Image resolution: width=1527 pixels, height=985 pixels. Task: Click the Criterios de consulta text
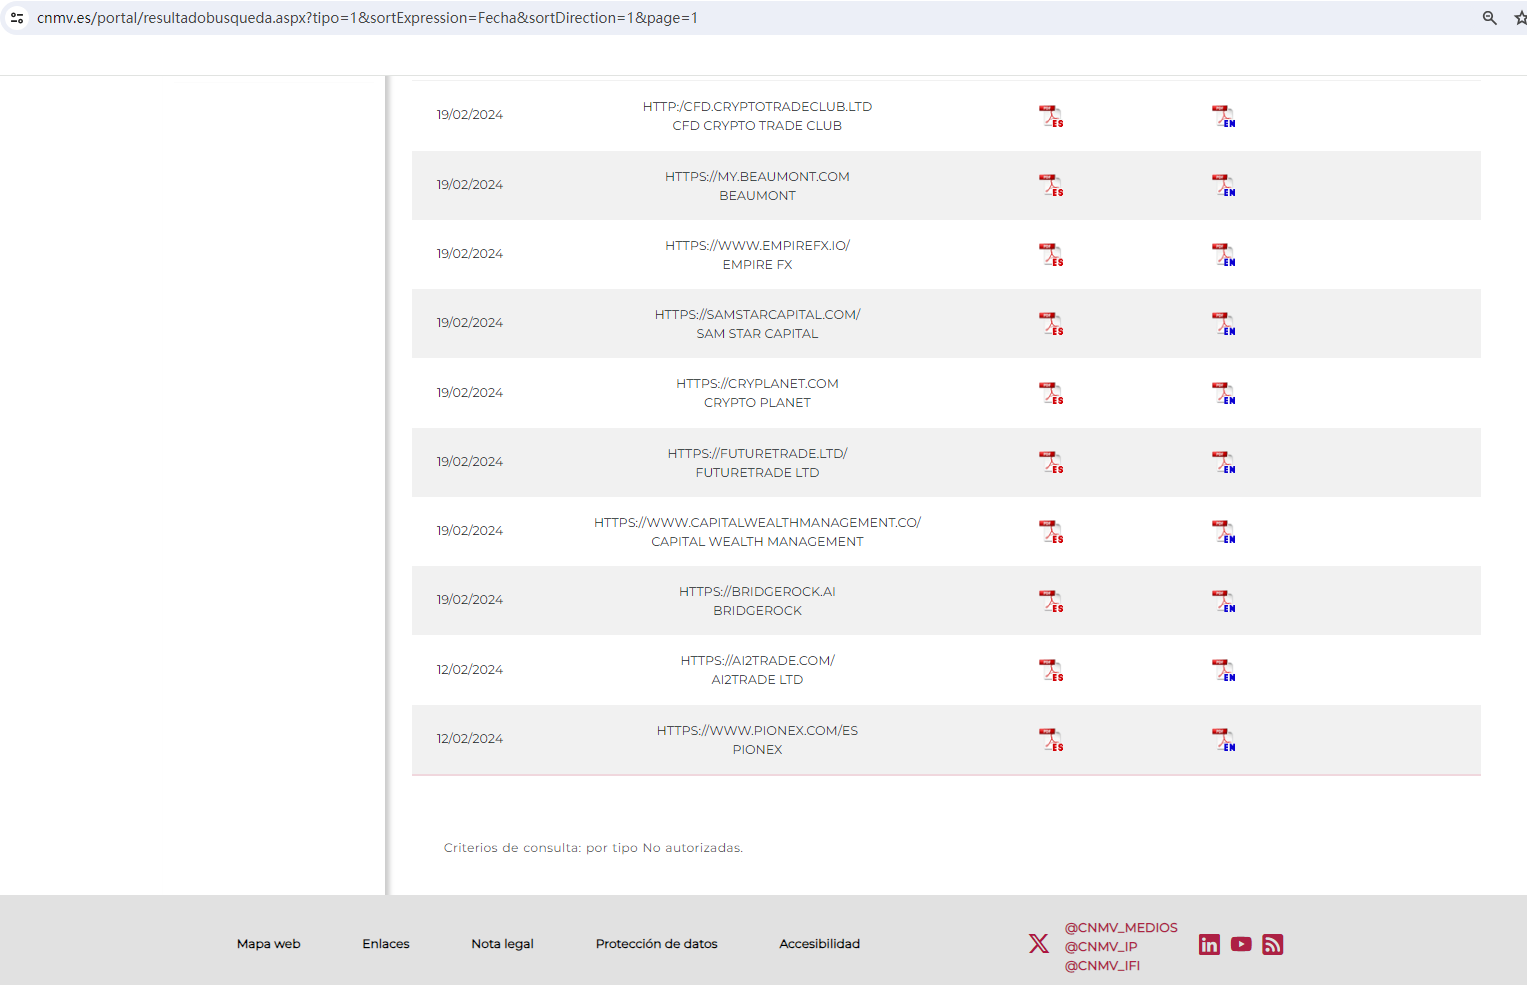[593, 848]
